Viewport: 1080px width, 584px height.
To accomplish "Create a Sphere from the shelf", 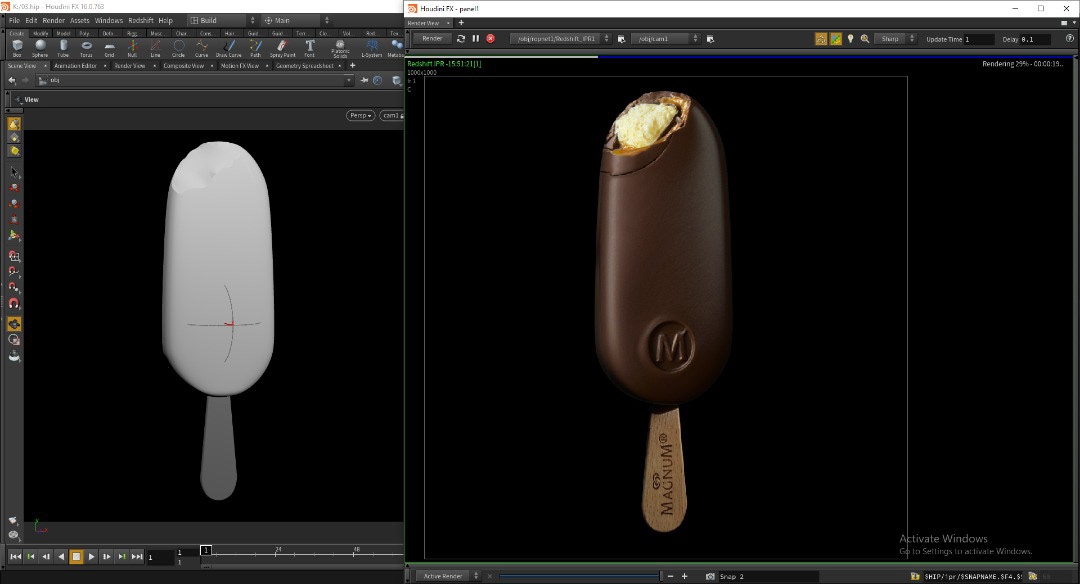I will click(40, 48).
